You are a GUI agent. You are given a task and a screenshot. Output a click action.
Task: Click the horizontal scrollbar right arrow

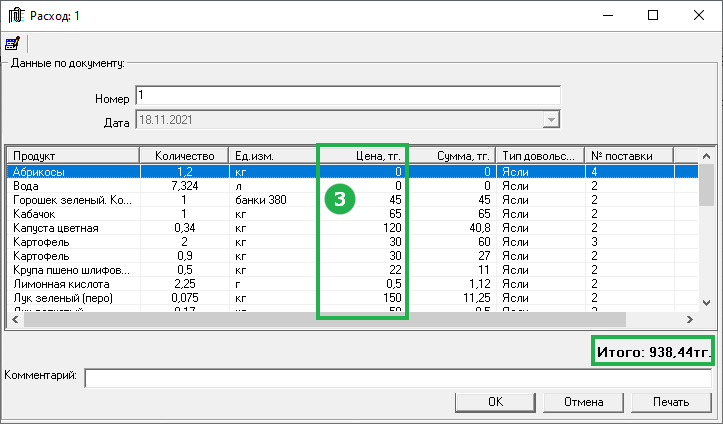[690, 319]
